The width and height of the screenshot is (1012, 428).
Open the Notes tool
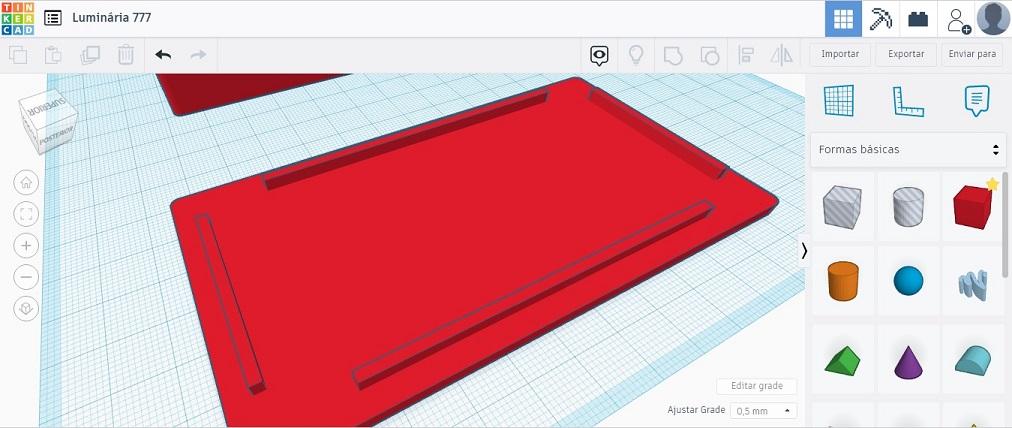tap(977, 101)
